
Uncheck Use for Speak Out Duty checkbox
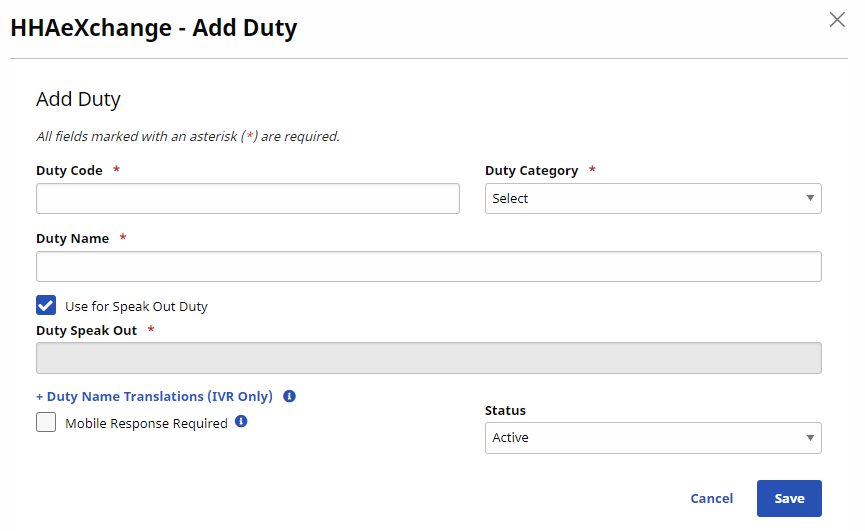pyautogui.click(x=46, y=306)
